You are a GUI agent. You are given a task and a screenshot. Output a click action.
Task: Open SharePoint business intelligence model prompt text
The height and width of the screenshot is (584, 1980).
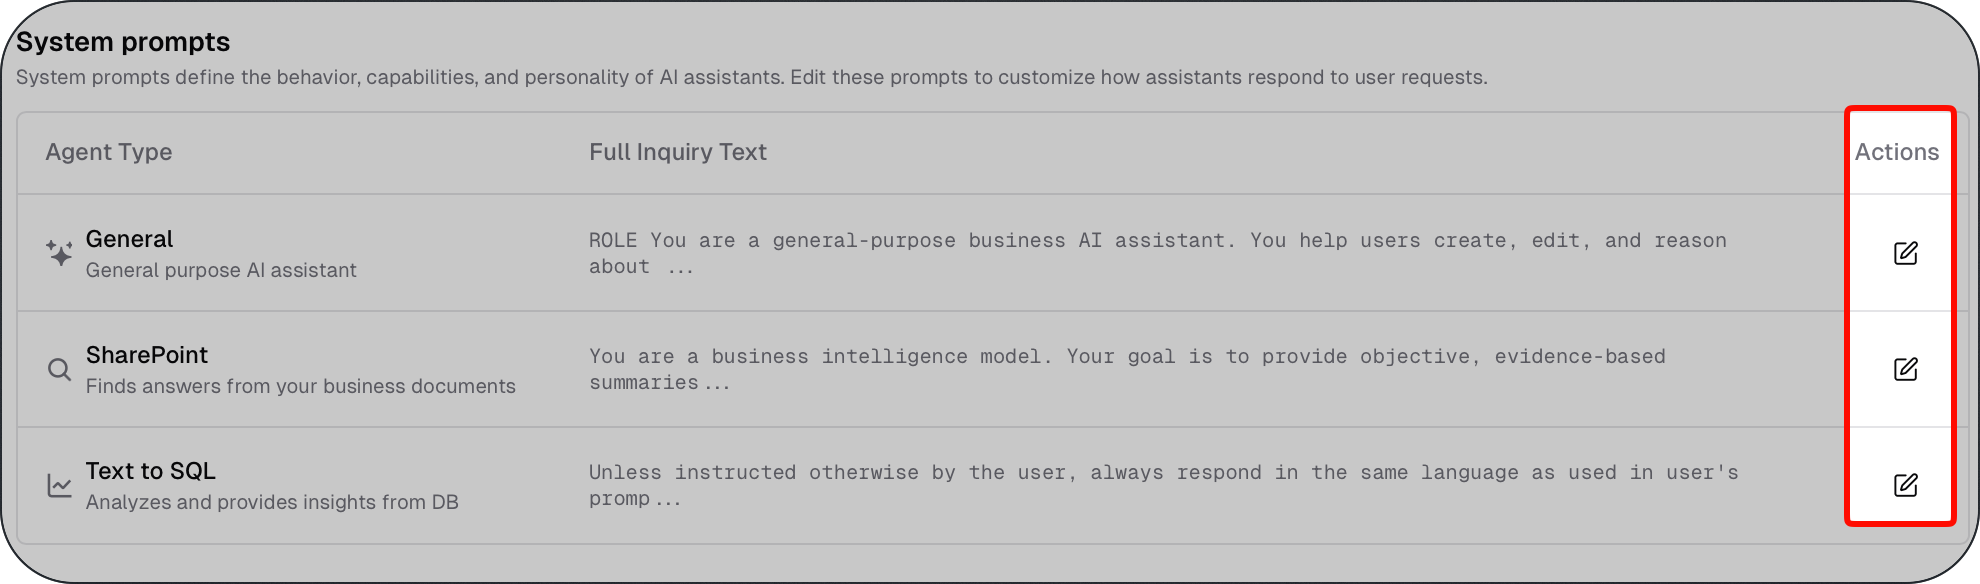pos(1127,369)
